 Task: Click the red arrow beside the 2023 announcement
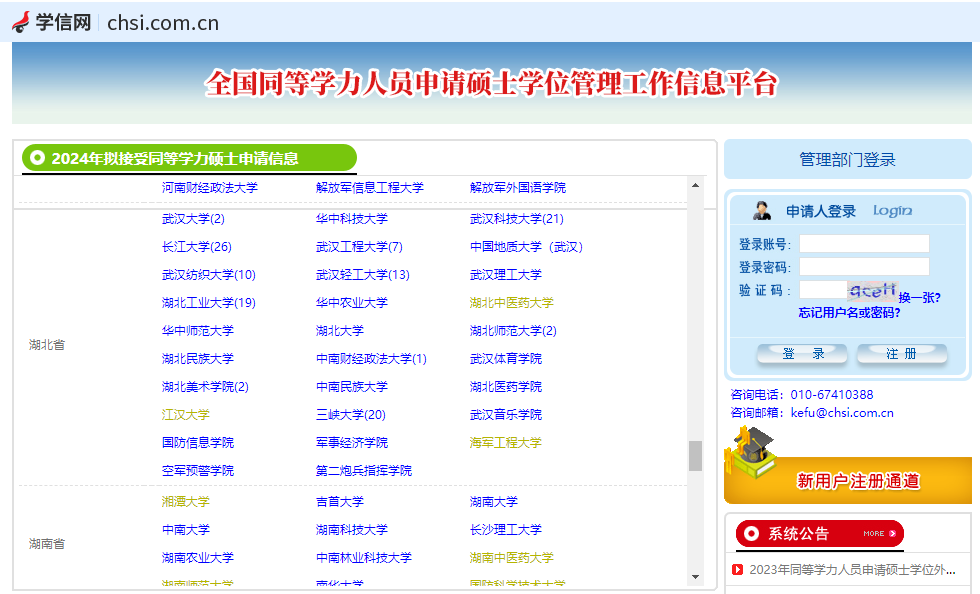click(x=738, y=570)
